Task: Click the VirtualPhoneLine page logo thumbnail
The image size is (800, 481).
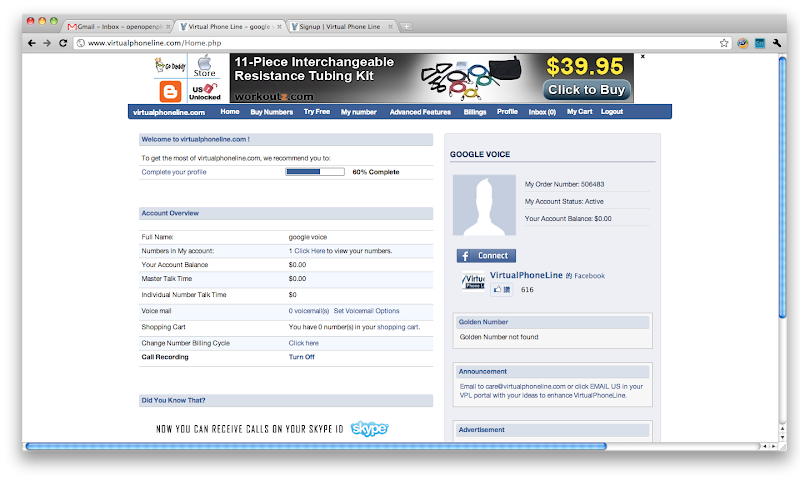Action: click(473, 281)
